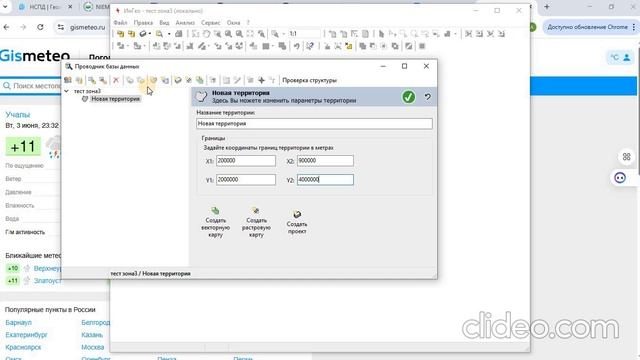This screenshot has width=640, height=360.
Task: Go back in Chrome browser
Action: [x=7, y=27]
